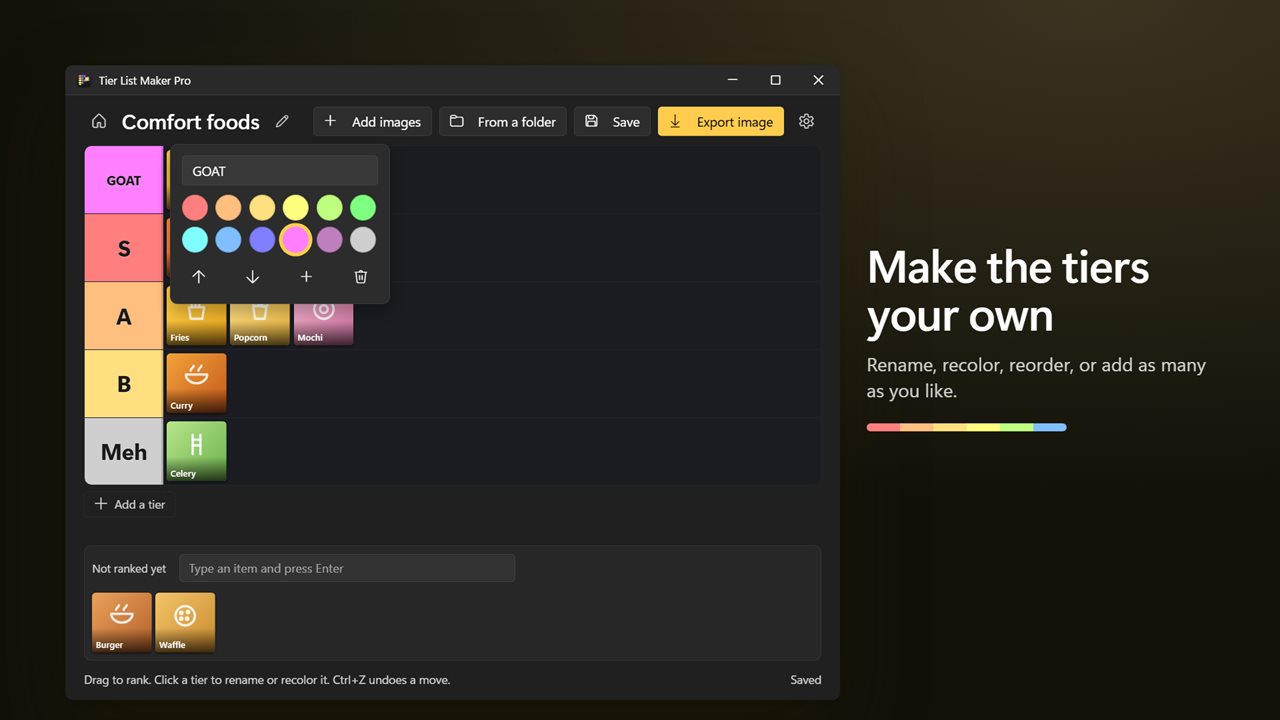Choose the bright yellow swatch
This screenshot has width=1280, height=720.
[x=295, y=208]
